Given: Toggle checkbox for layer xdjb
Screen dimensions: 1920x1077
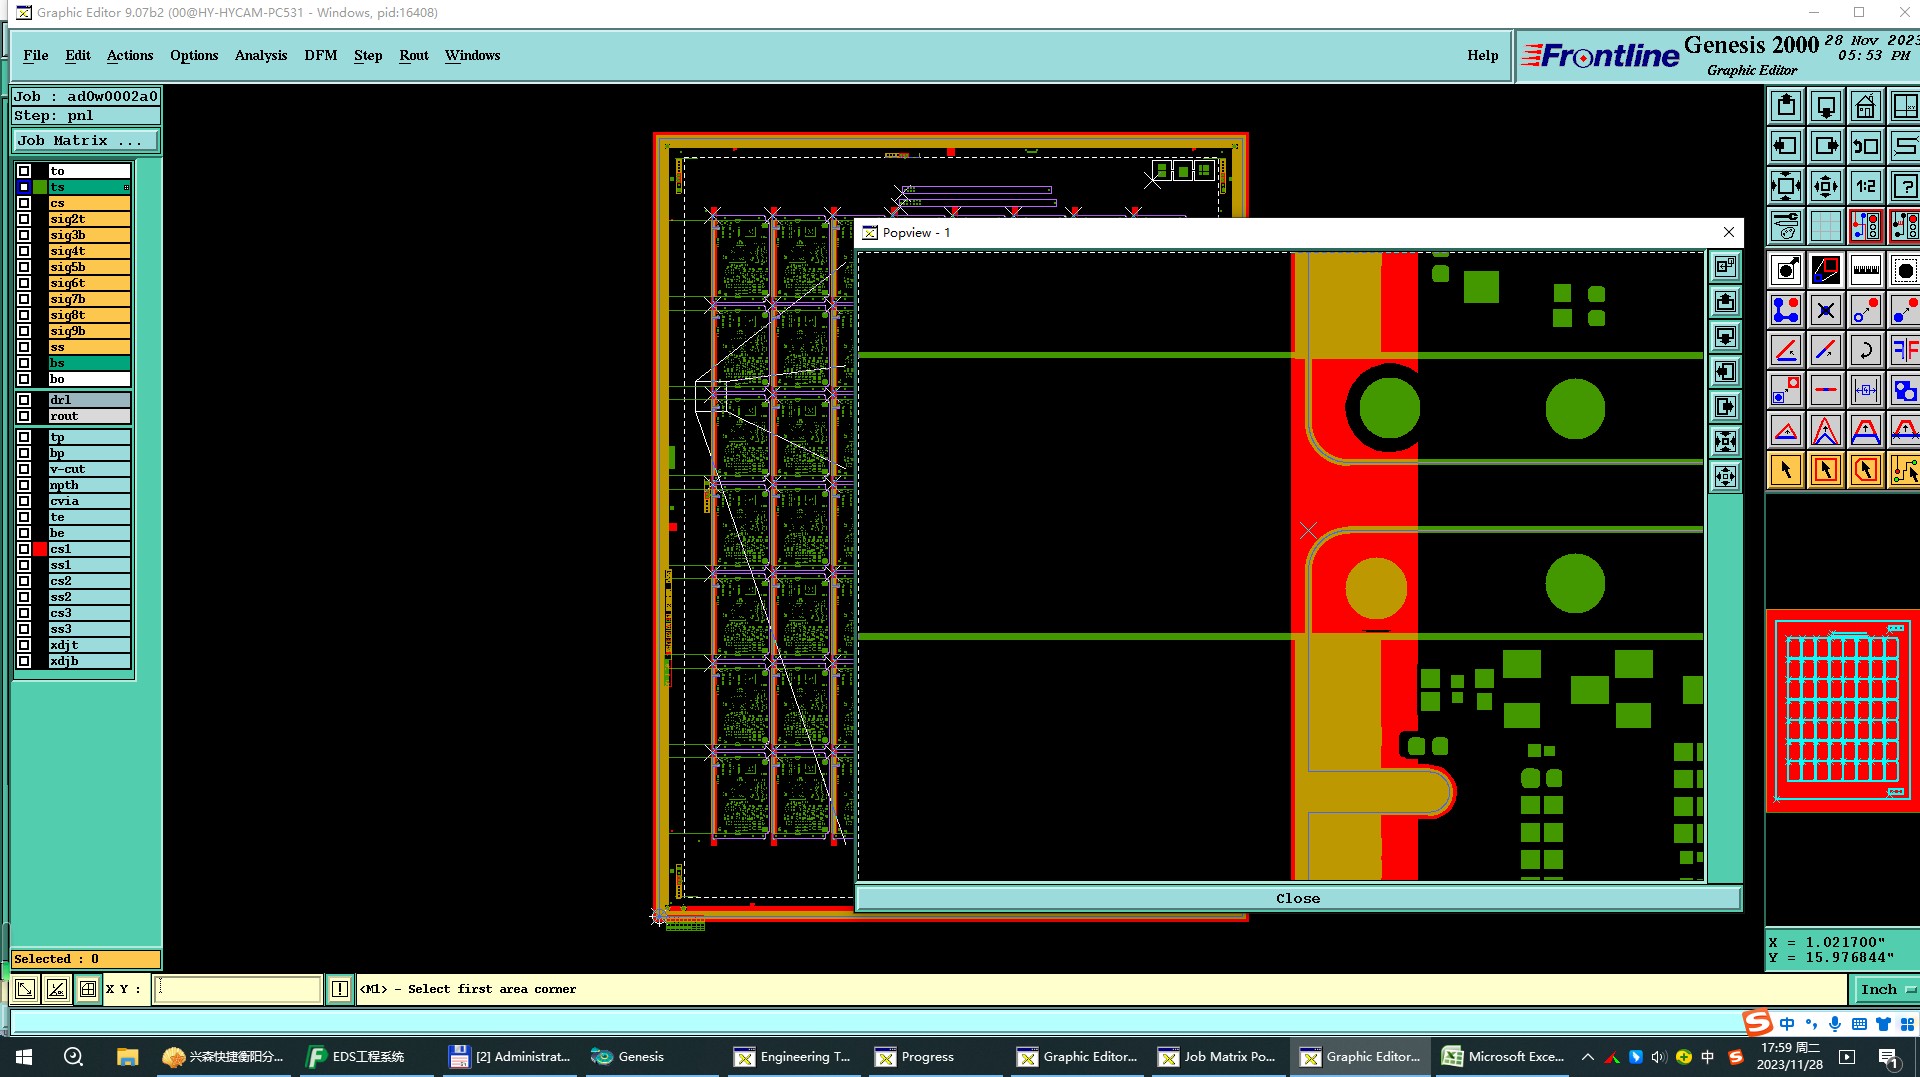Looking at the screenshot, I should 24,661.
